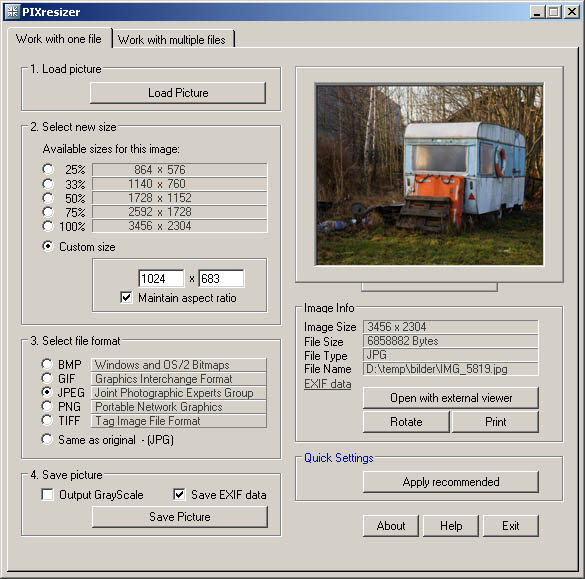Click the PIXresizer title bar icon
585x579 pixels.
point(12,12)
